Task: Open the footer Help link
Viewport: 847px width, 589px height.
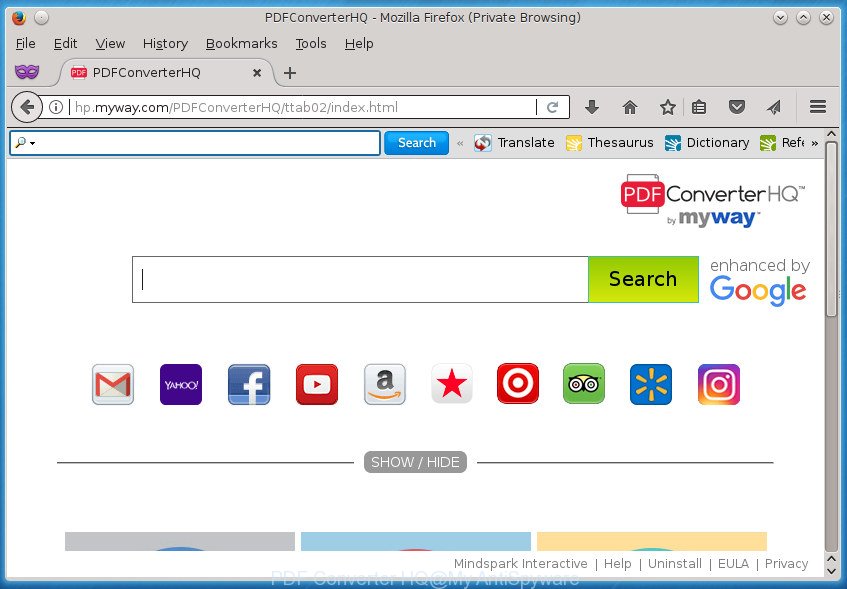Action: click(617, 564)
